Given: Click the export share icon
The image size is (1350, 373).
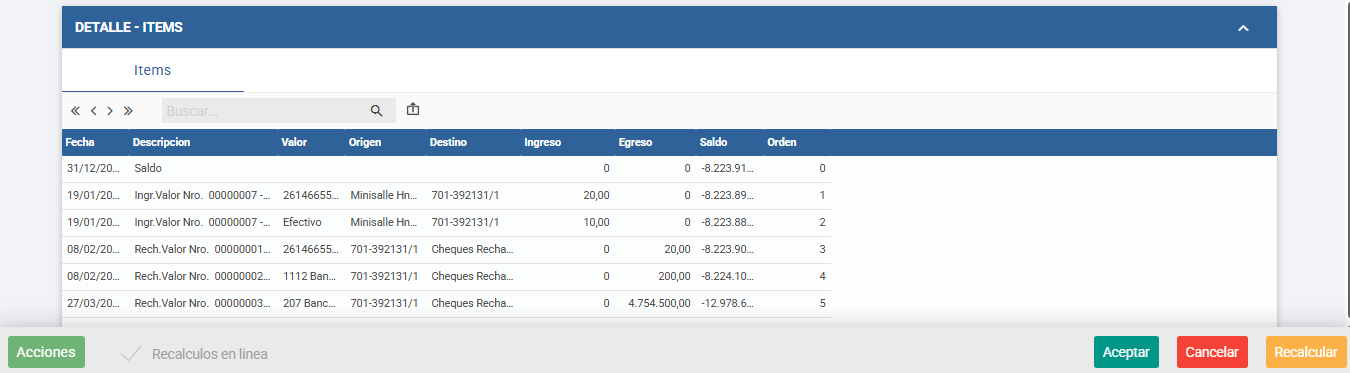Looking at the screenshot, I should click(x=413, y=110).
